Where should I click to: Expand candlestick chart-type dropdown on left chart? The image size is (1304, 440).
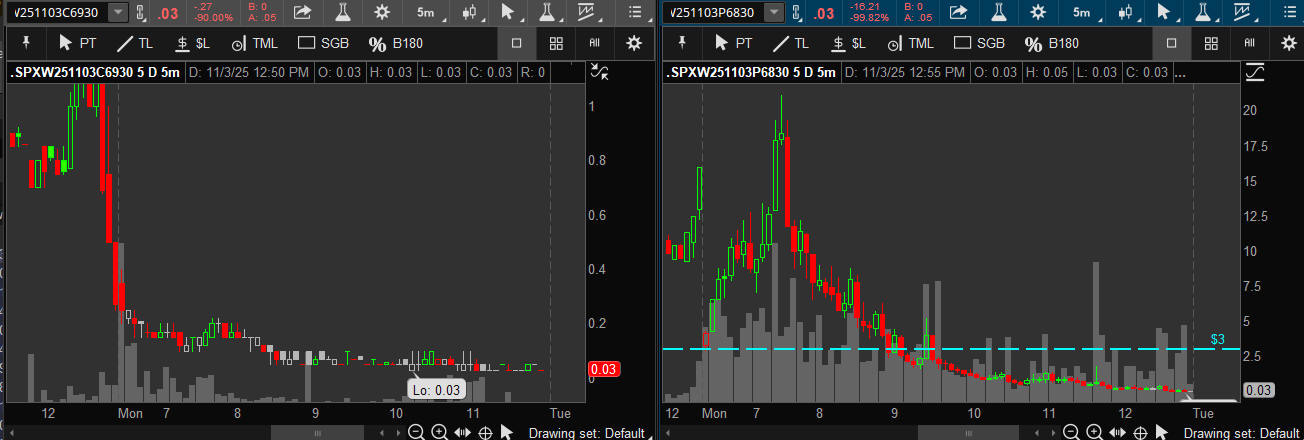tap(469, 12)
